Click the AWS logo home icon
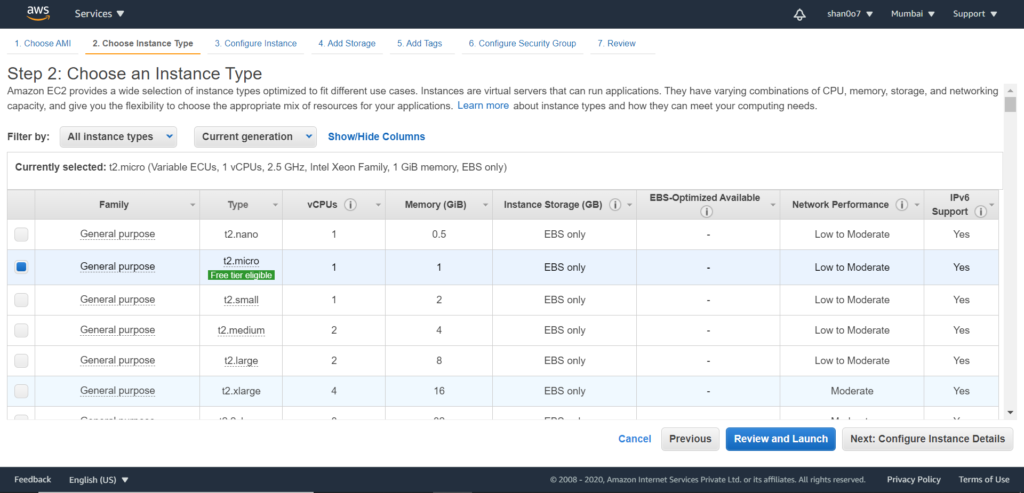This screenshot has width=1024, height=493. pos(39,12)
